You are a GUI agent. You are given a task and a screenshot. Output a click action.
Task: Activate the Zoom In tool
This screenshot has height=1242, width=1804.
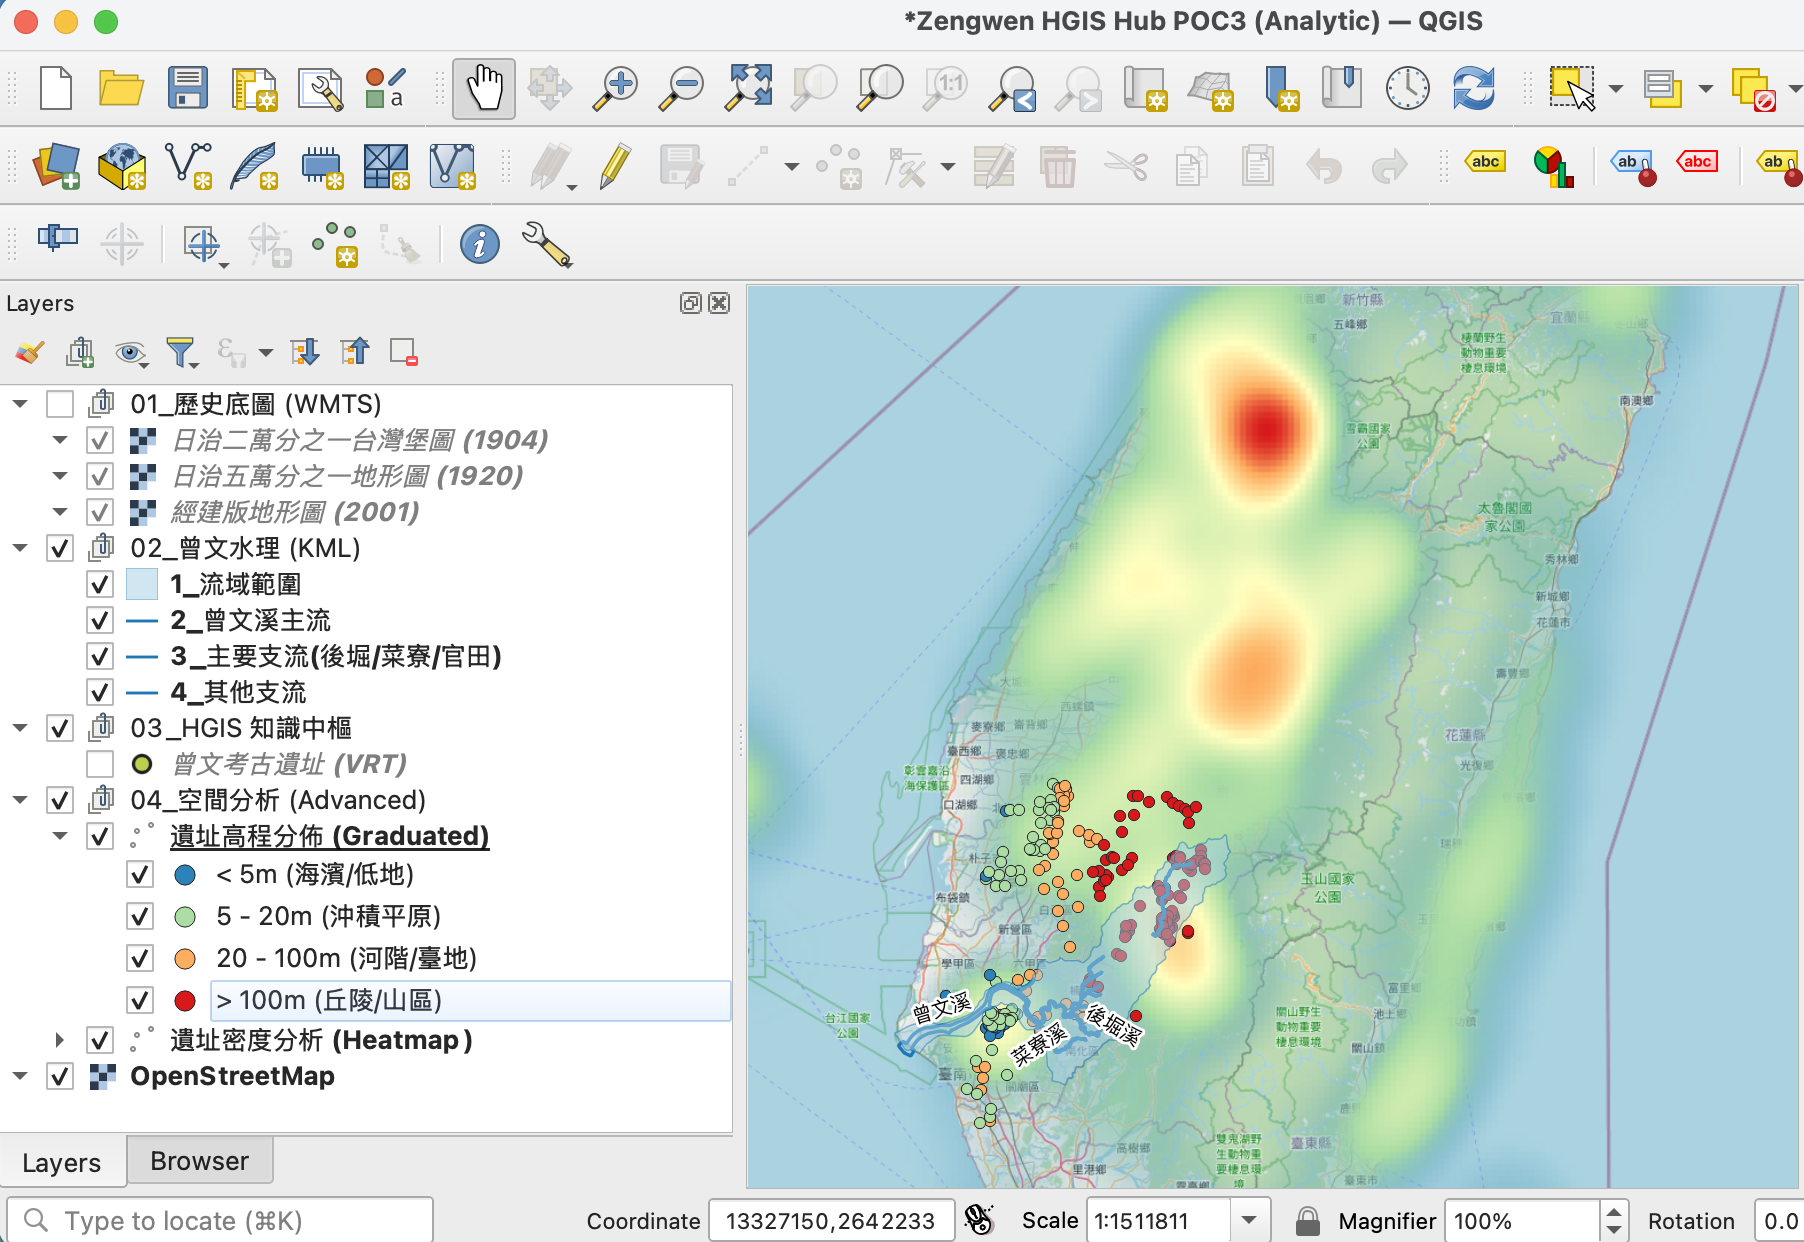tap(615, 88)
